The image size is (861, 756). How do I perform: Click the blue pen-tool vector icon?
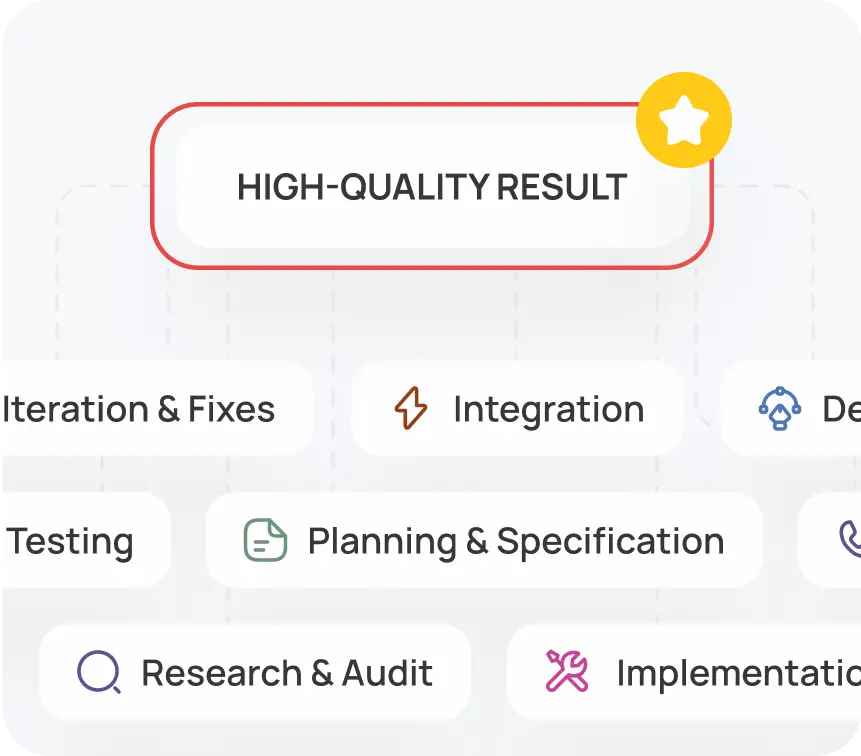point(780,408)
